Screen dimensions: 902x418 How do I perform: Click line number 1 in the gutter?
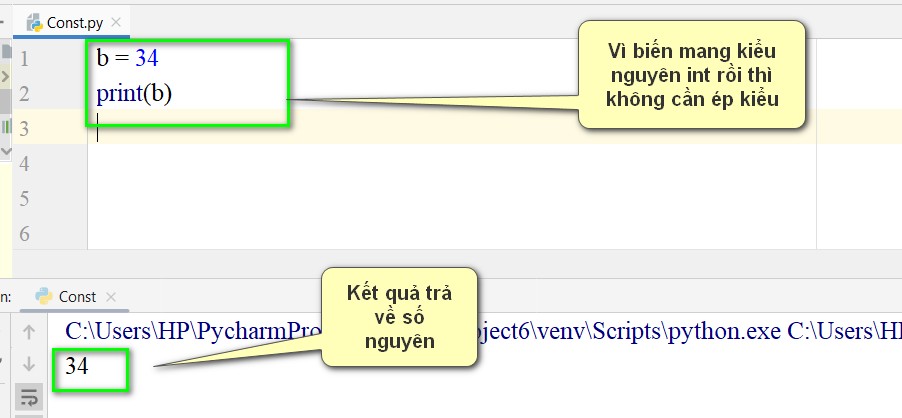point(24,58)
